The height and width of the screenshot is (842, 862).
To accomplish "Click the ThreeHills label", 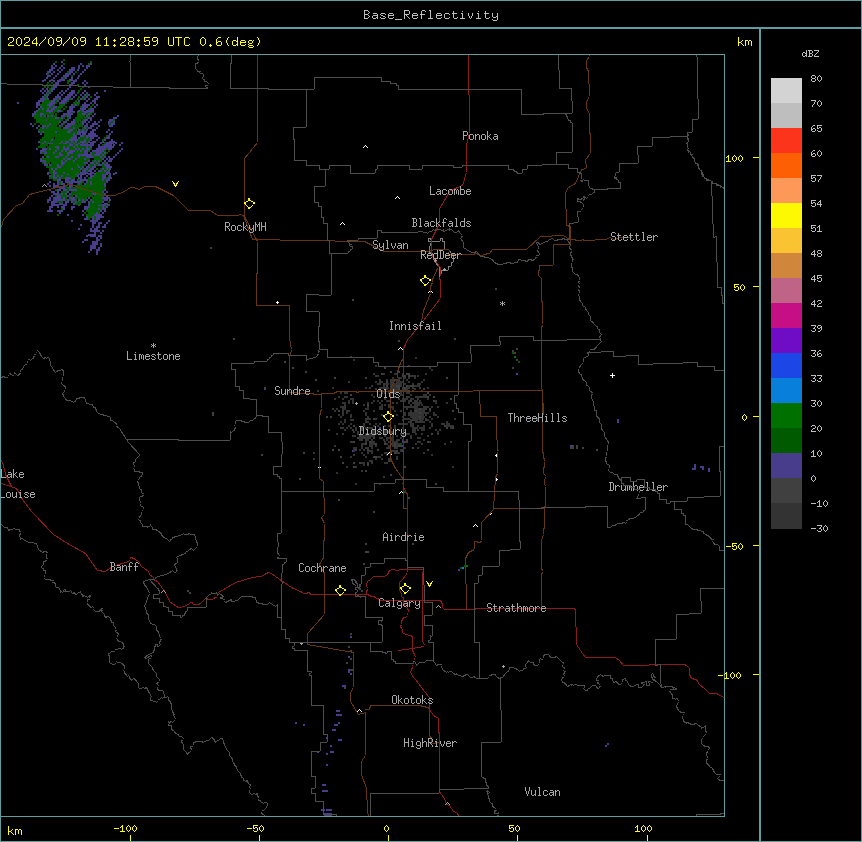I will [x=537, y=418].
